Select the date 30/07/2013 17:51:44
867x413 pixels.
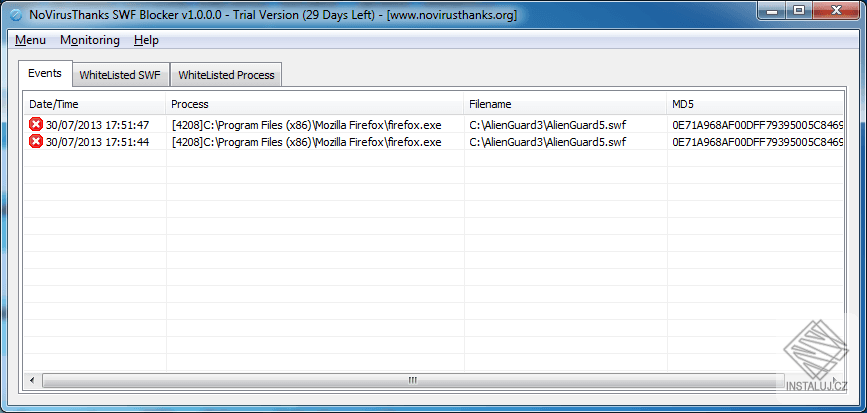97,142
